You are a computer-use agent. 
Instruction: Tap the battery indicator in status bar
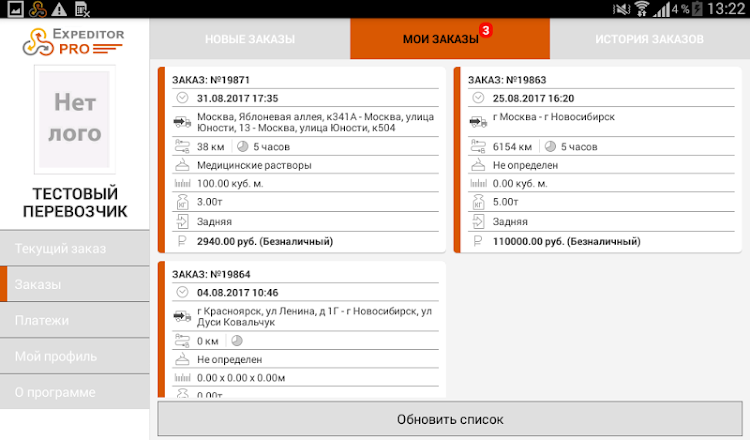(697, 9)
